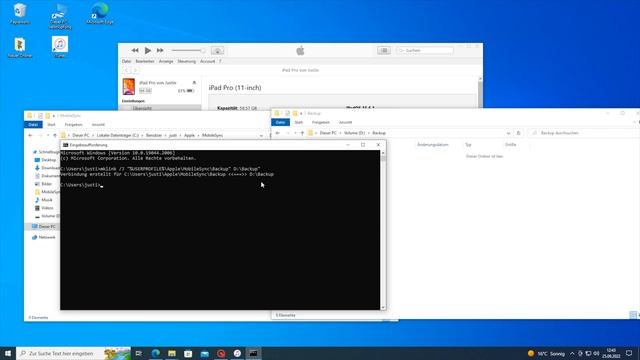Click Größe column header in Backup window
Viewport: 640px width, 360px height.
coord(511,145)
